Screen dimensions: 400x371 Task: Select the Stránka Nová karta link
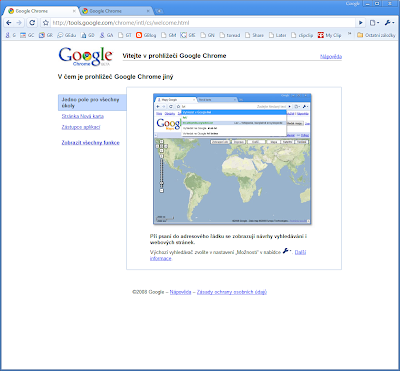click(x=83, y=116)
